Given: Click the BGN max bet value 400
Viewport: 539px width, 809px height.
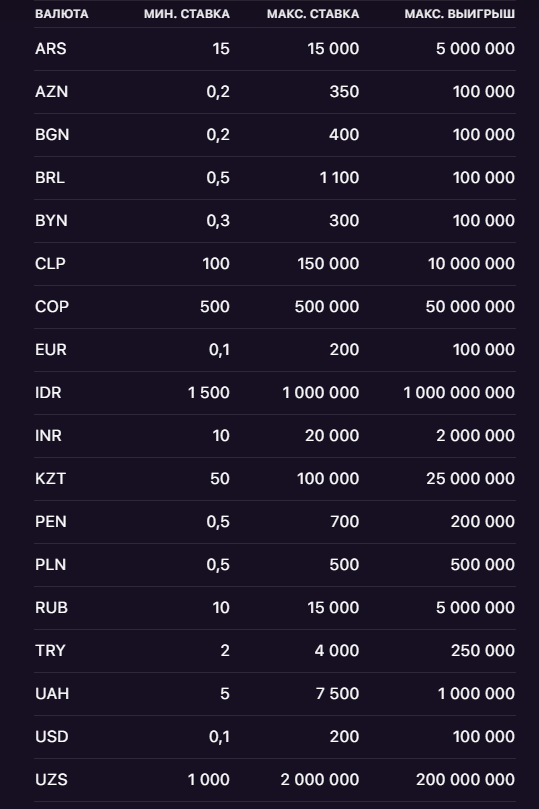Looking at the screenshot, I should point(344,135).
